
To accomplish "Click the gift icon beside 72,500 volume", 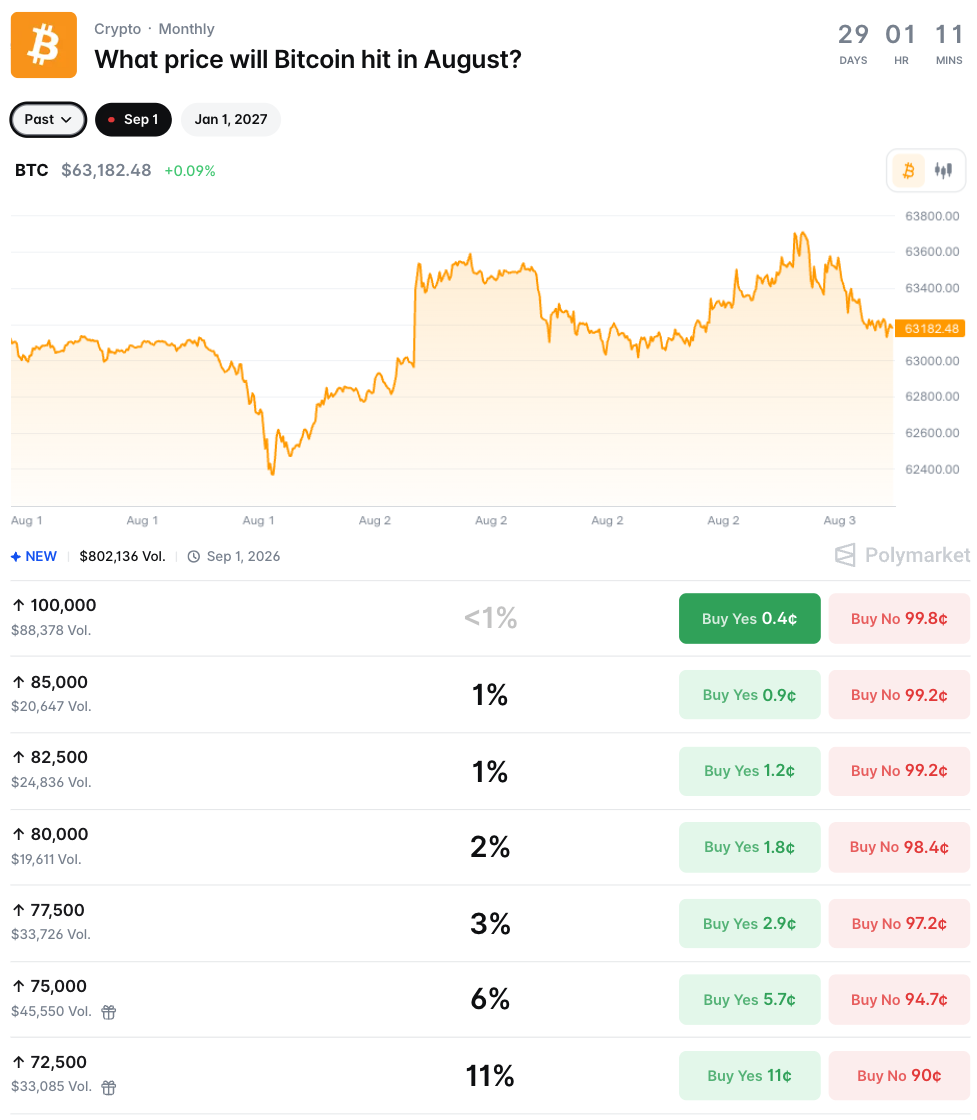I will (109, 1087).
